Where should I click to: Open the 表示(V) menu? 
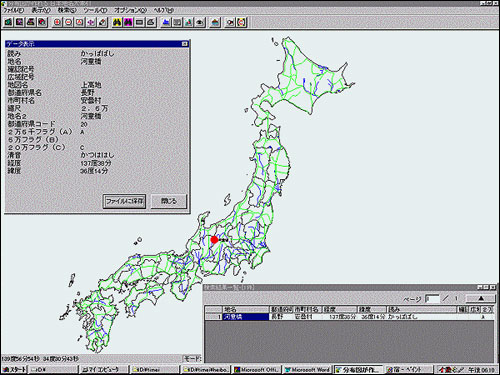click(x=41, y=10)
